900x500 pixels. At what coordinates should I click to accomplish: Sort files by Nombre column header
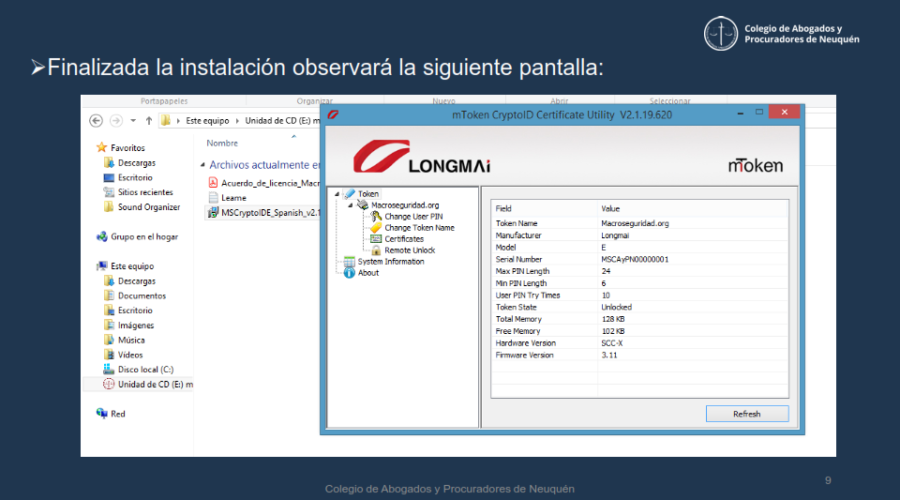[x=222, y=144]
